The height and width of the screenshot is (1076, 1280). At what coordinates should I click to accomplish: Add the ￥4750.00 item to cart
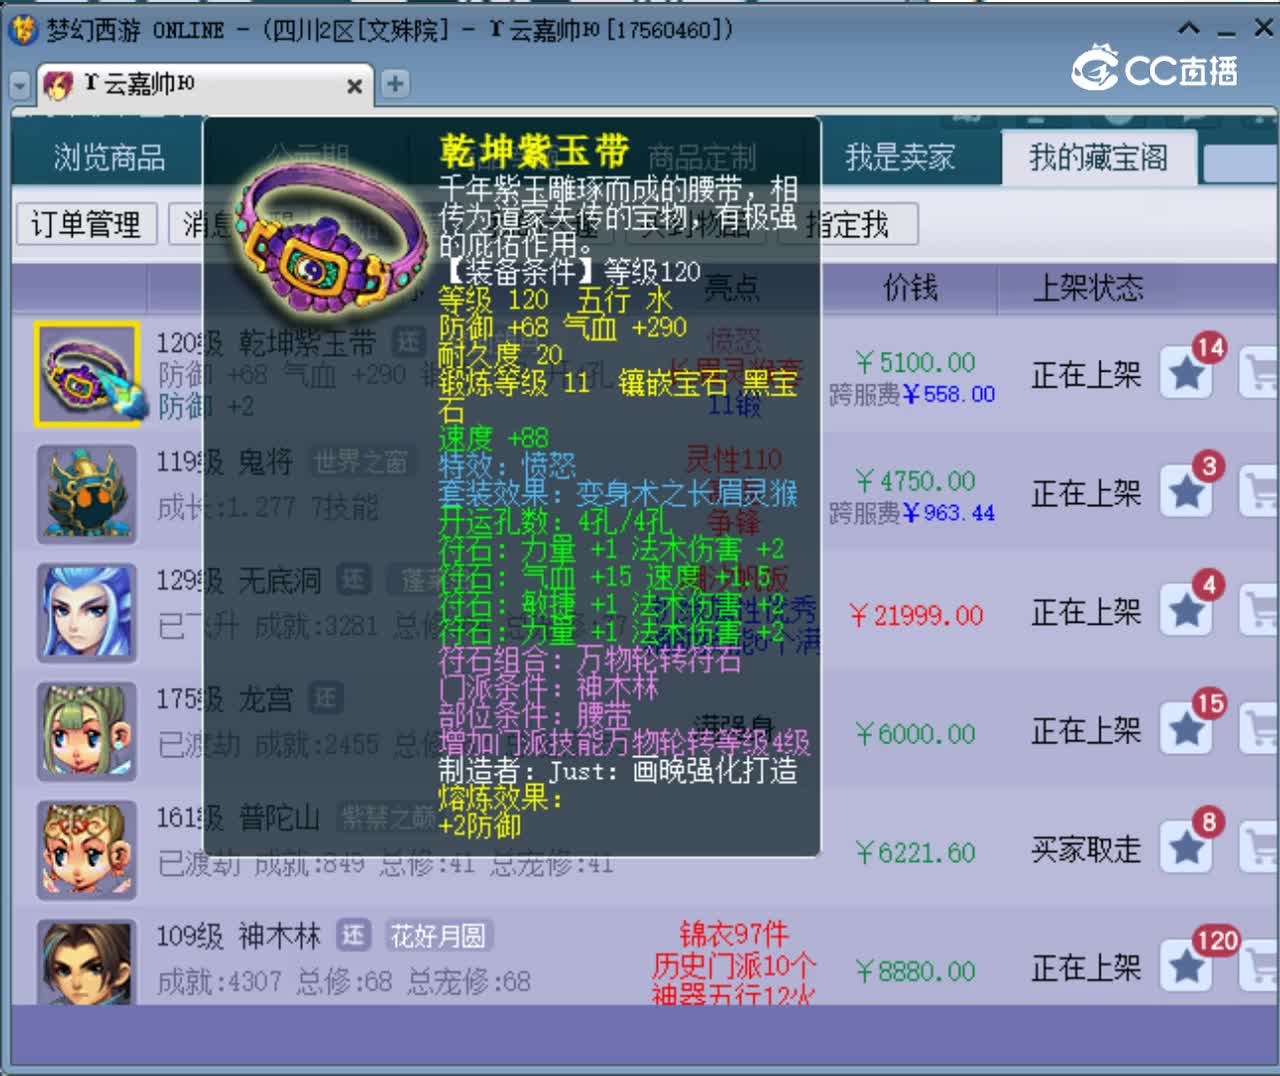pyautogui.click(x=1260, y=491)
